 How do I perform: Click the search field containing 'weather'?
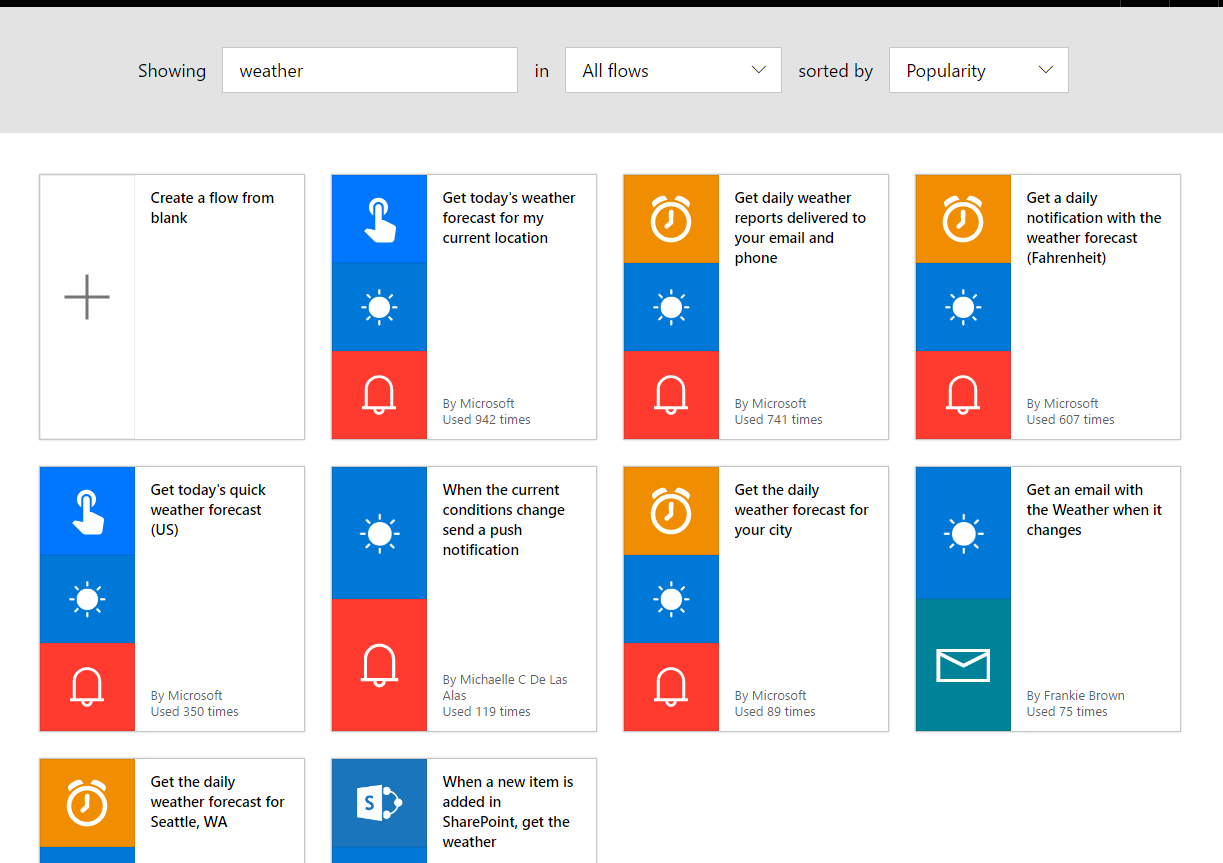click(x=370, y=70)
